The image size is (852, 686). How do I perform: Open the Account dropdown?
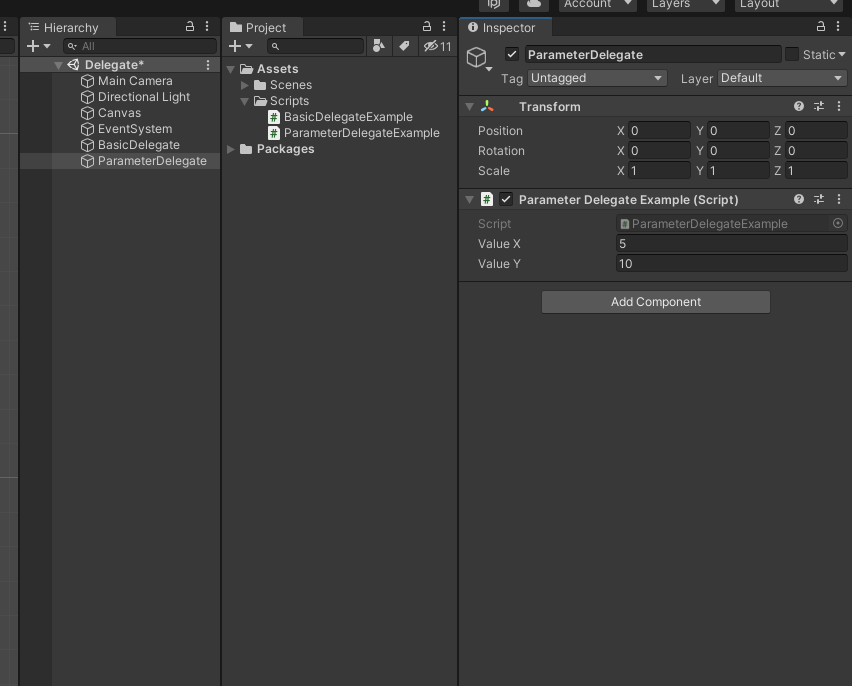point(597,4)
